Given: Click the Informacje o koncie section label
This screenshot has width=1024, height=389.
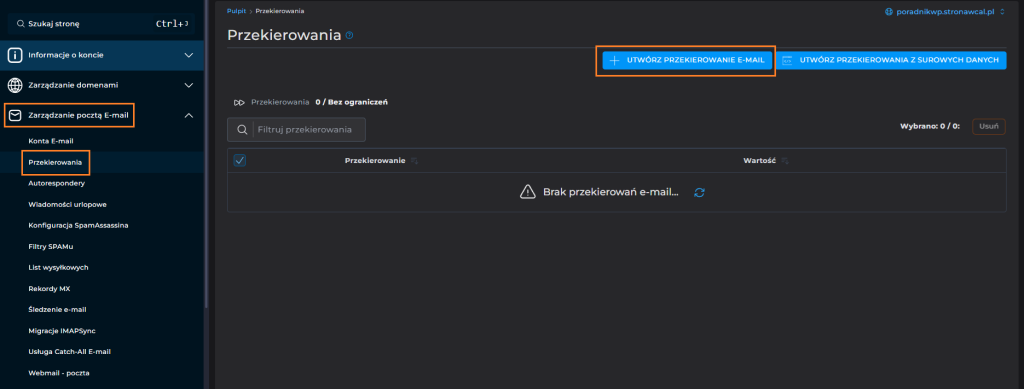Looking at the screenshot, I should point(66,55).
